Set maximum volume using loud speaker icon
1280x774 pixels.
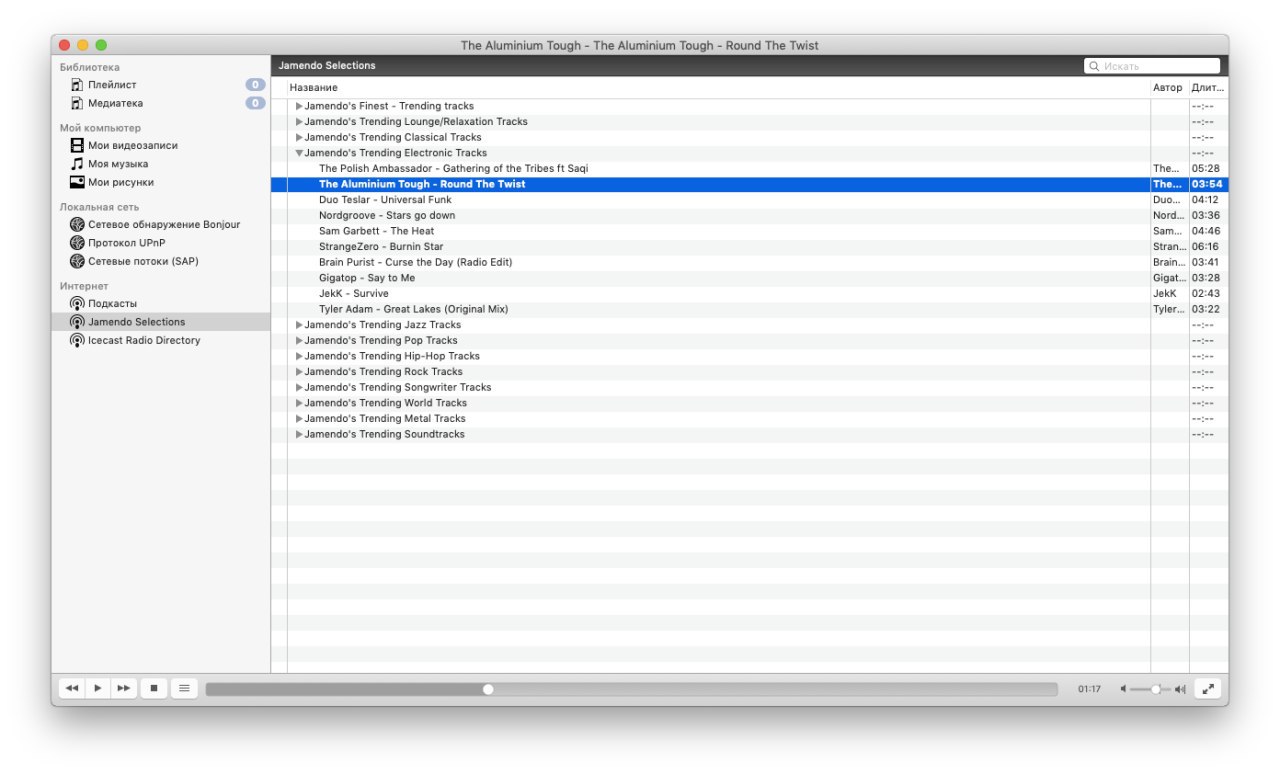(1181, 689)
